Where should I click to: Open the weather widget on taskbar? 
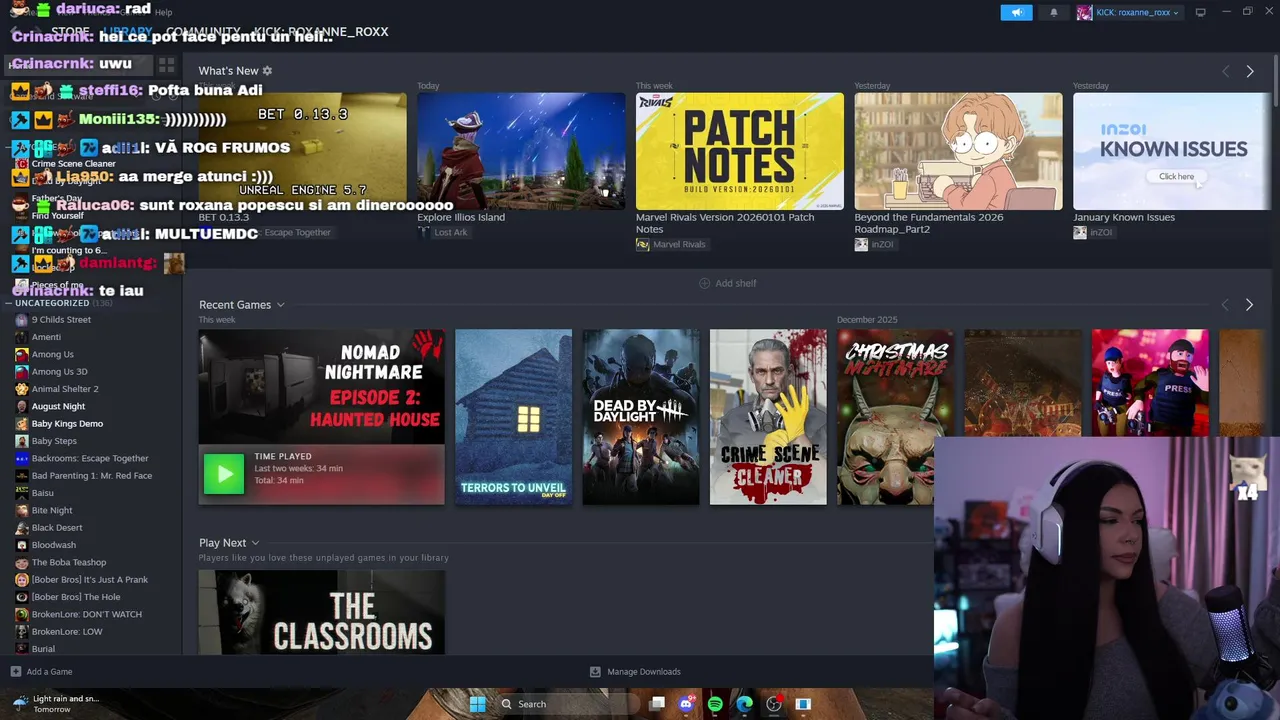click(55, 704)
